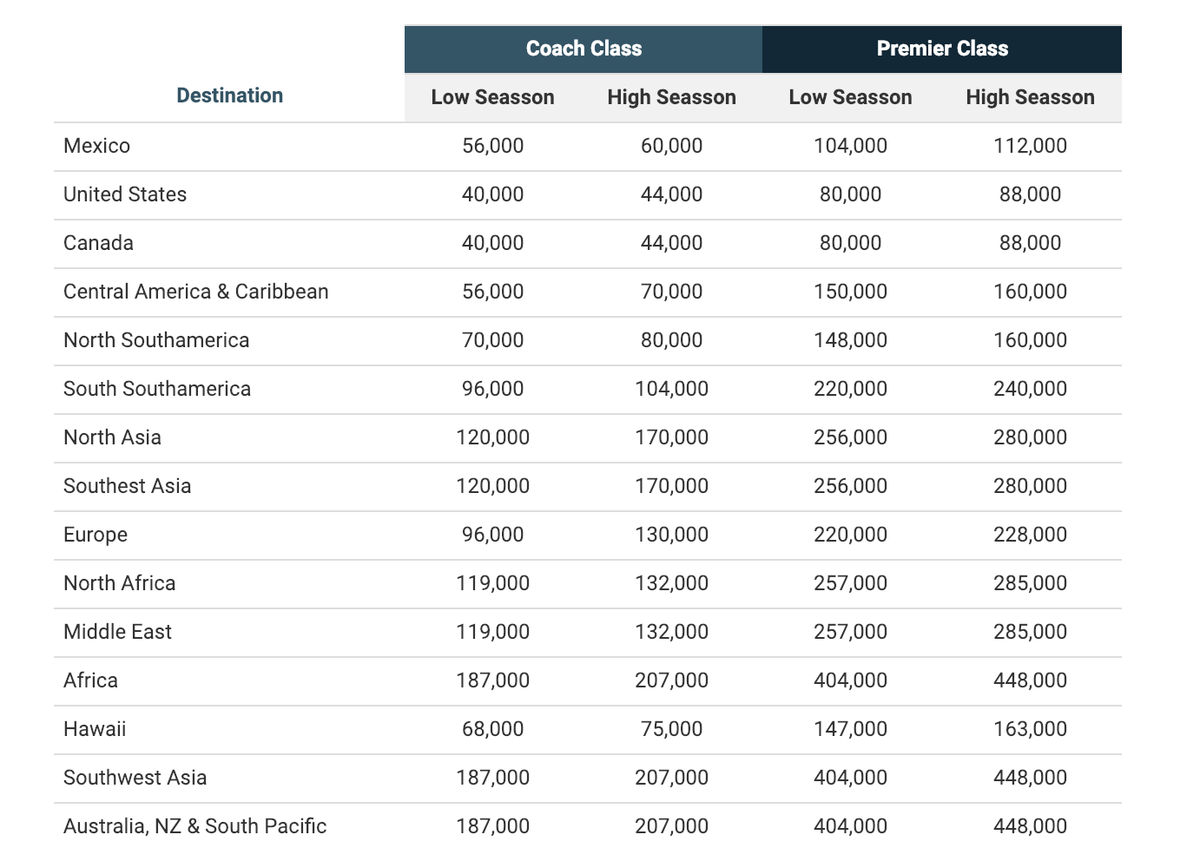Image resolution: width=1200 pixels, height=861 pixels.
Task: Click the Coach High Seasson column header
Action: coord(671,97)
